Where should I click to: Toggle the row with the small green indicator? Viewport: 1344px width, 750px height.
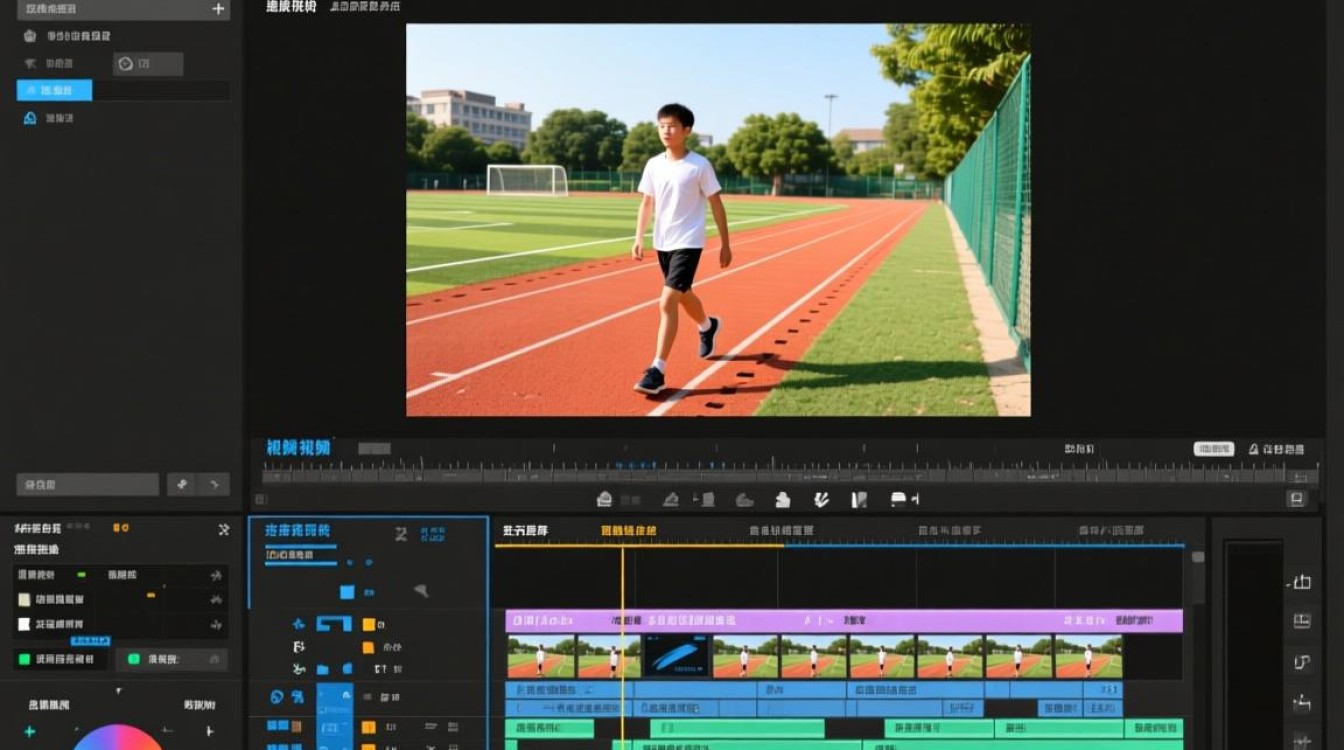[x=120, y=575]
